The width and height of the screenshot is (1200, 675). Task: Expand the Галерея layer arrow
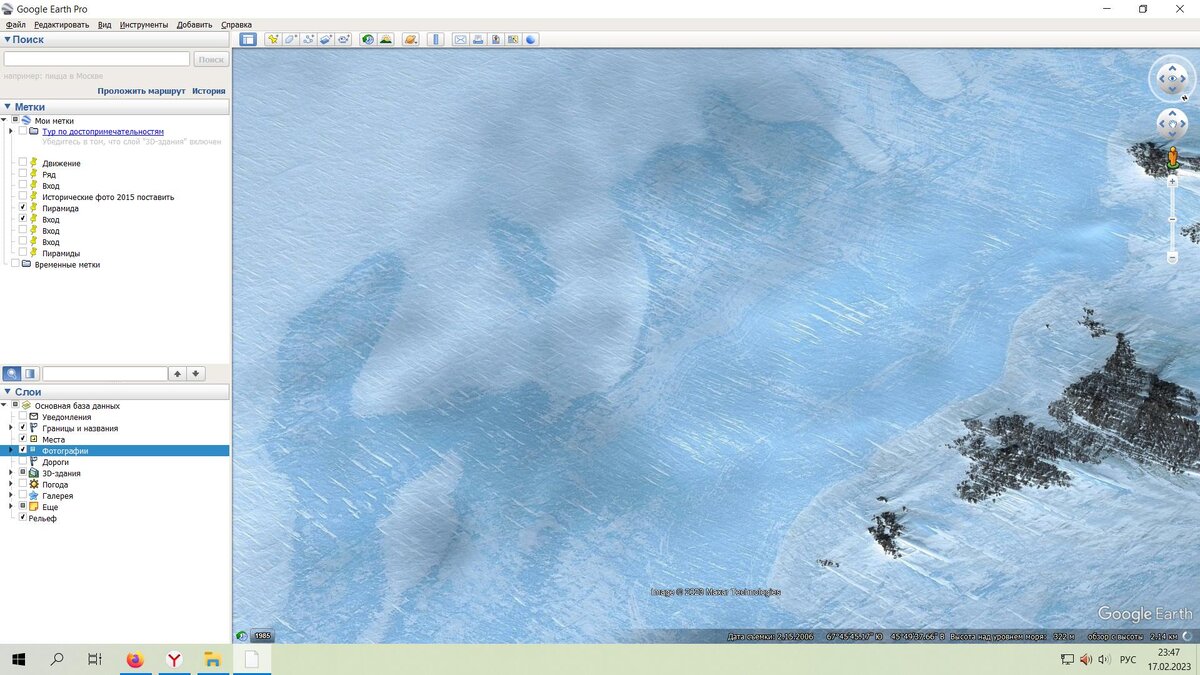[11, 495]
